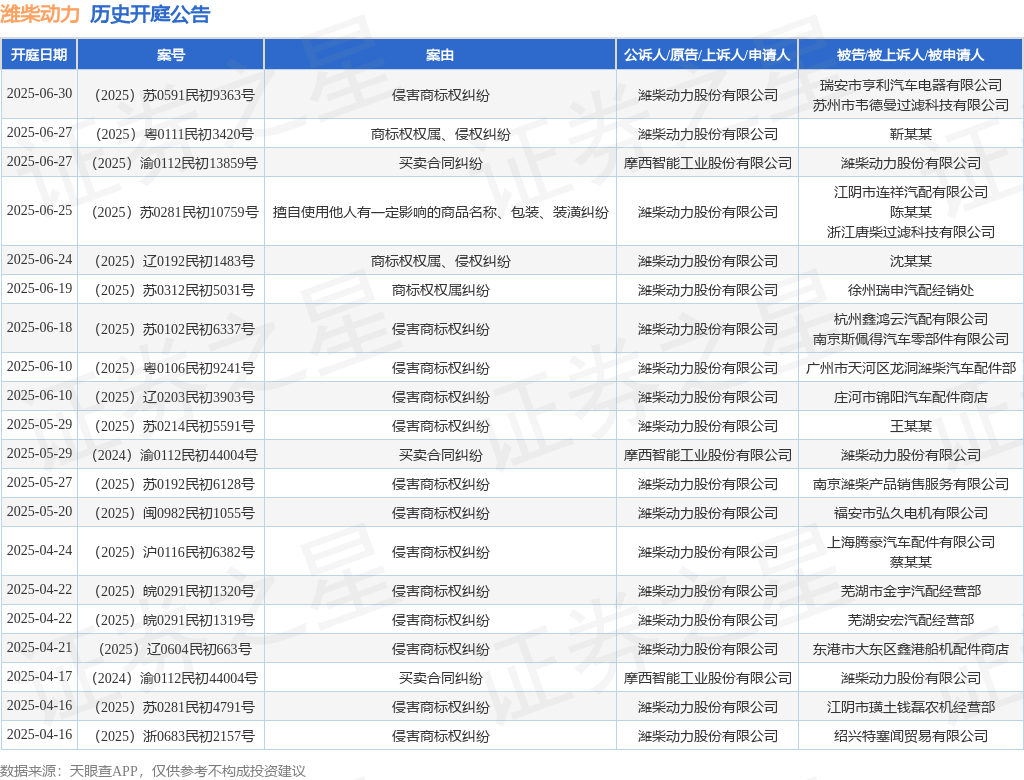Viewport: 1024px width, 780px height.
Task: Click the 历史开庭公告 heading
Action: (150, 14)
